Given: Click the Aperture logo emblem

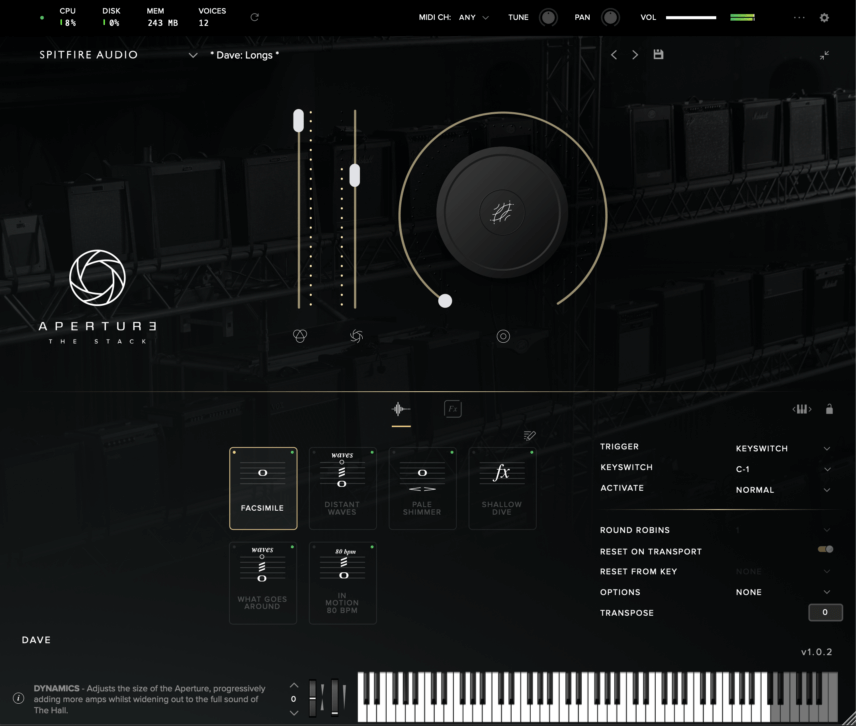Looking at the screenshot, I should 98,277.
